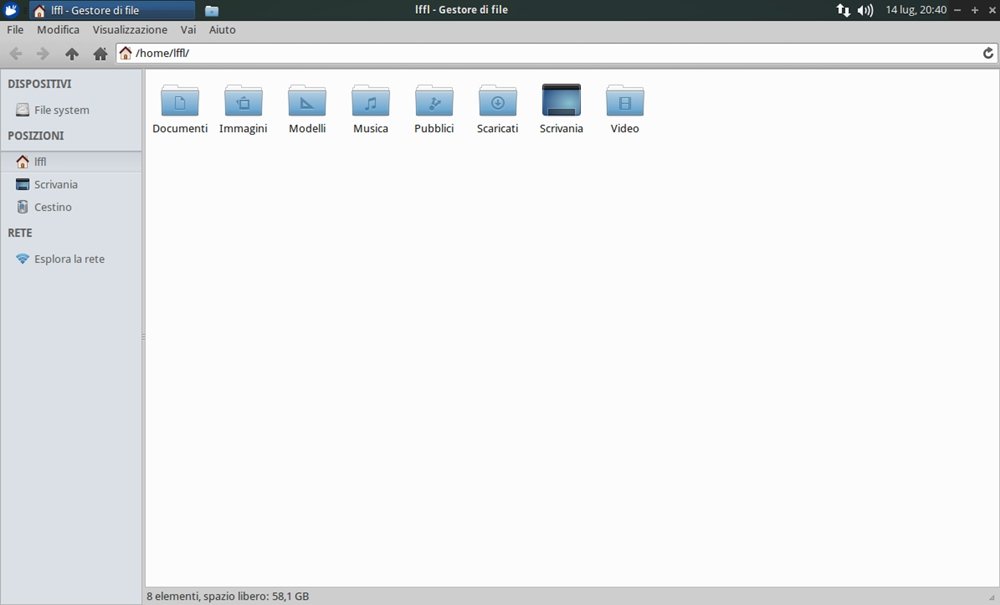Open the Xfce whisker menu icon
The height and width of the screenshot is (605, 1000).
[11, 10]
